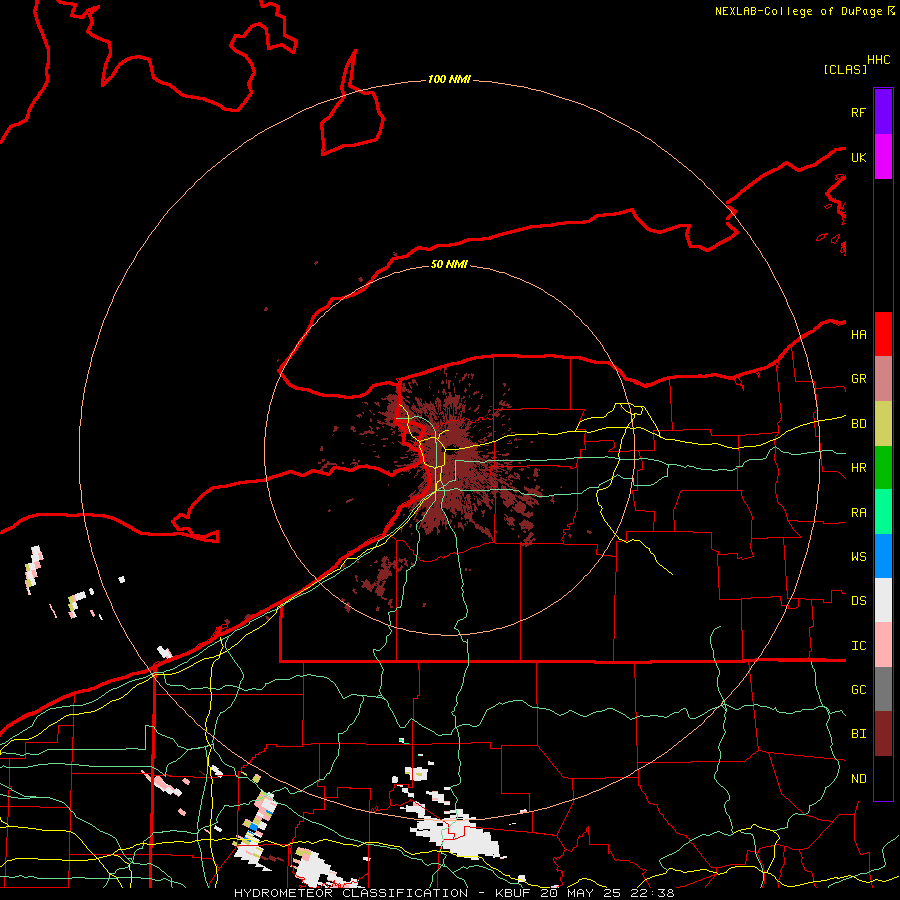Click the 20 MAY 25 date text
This screenshot has height=900, width=900.
click(579, 893)
